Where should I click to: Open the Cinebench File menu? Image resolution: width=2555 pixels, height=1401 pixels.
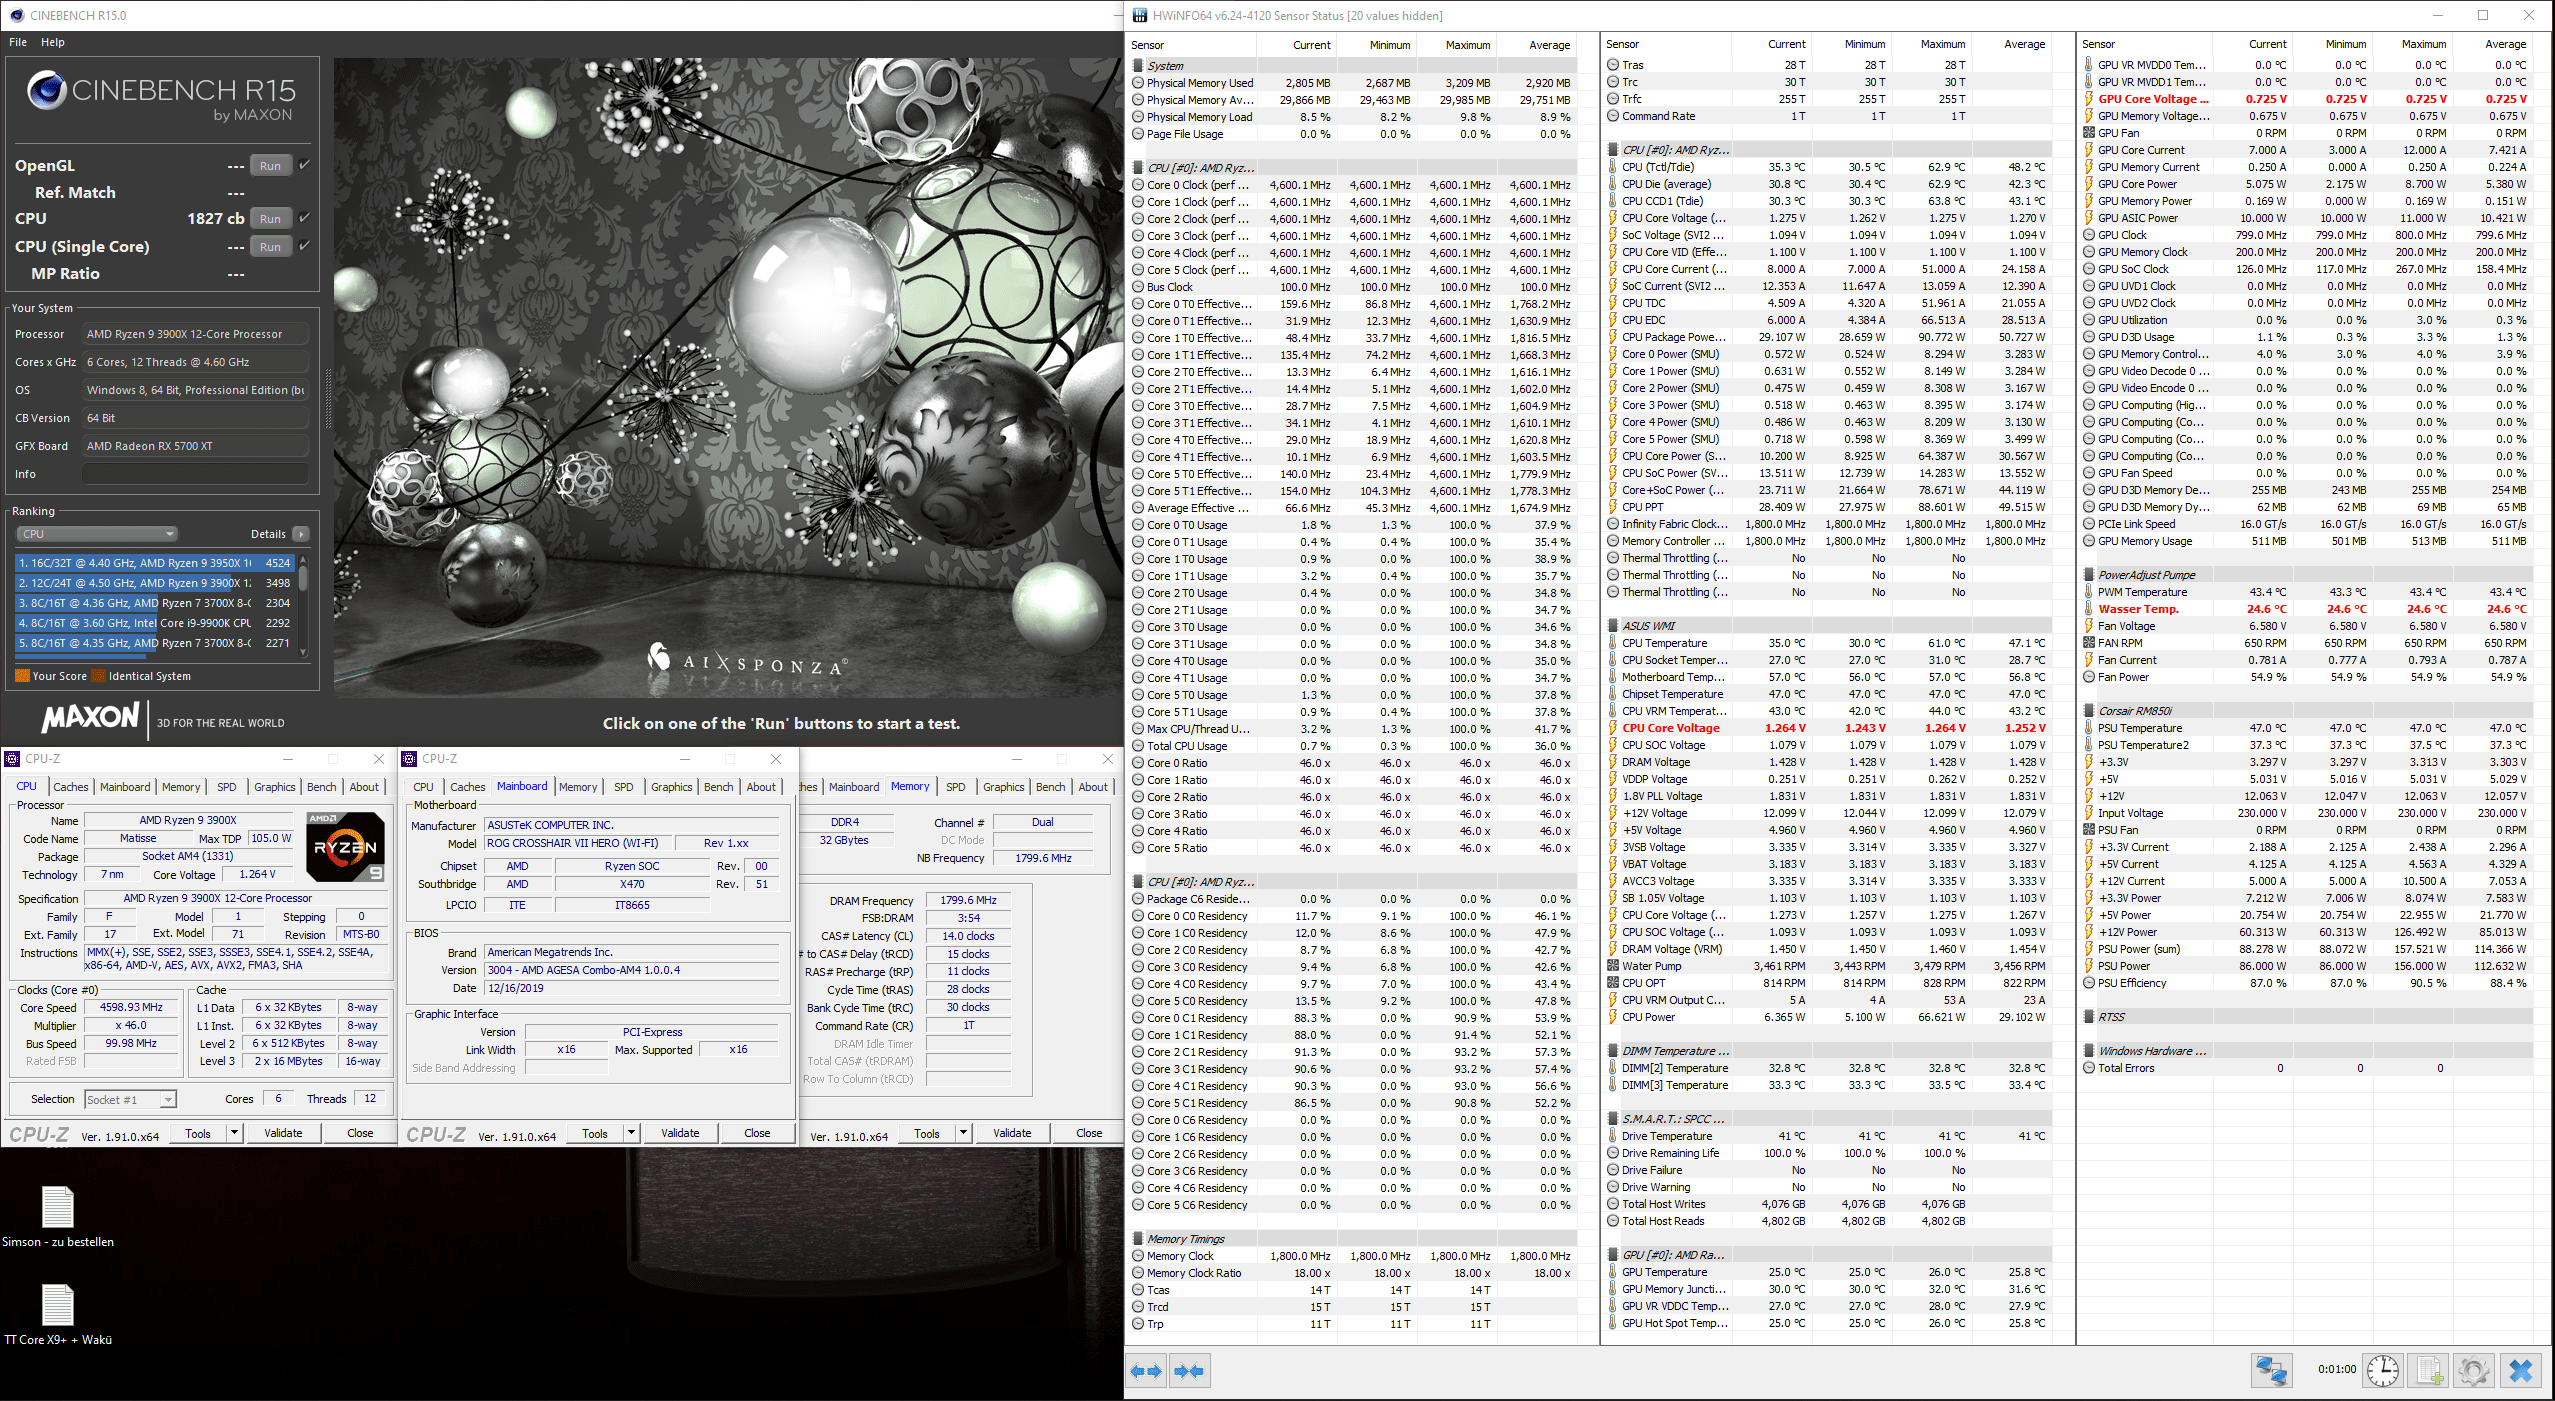pyautogui.click(x=18, y=42)
